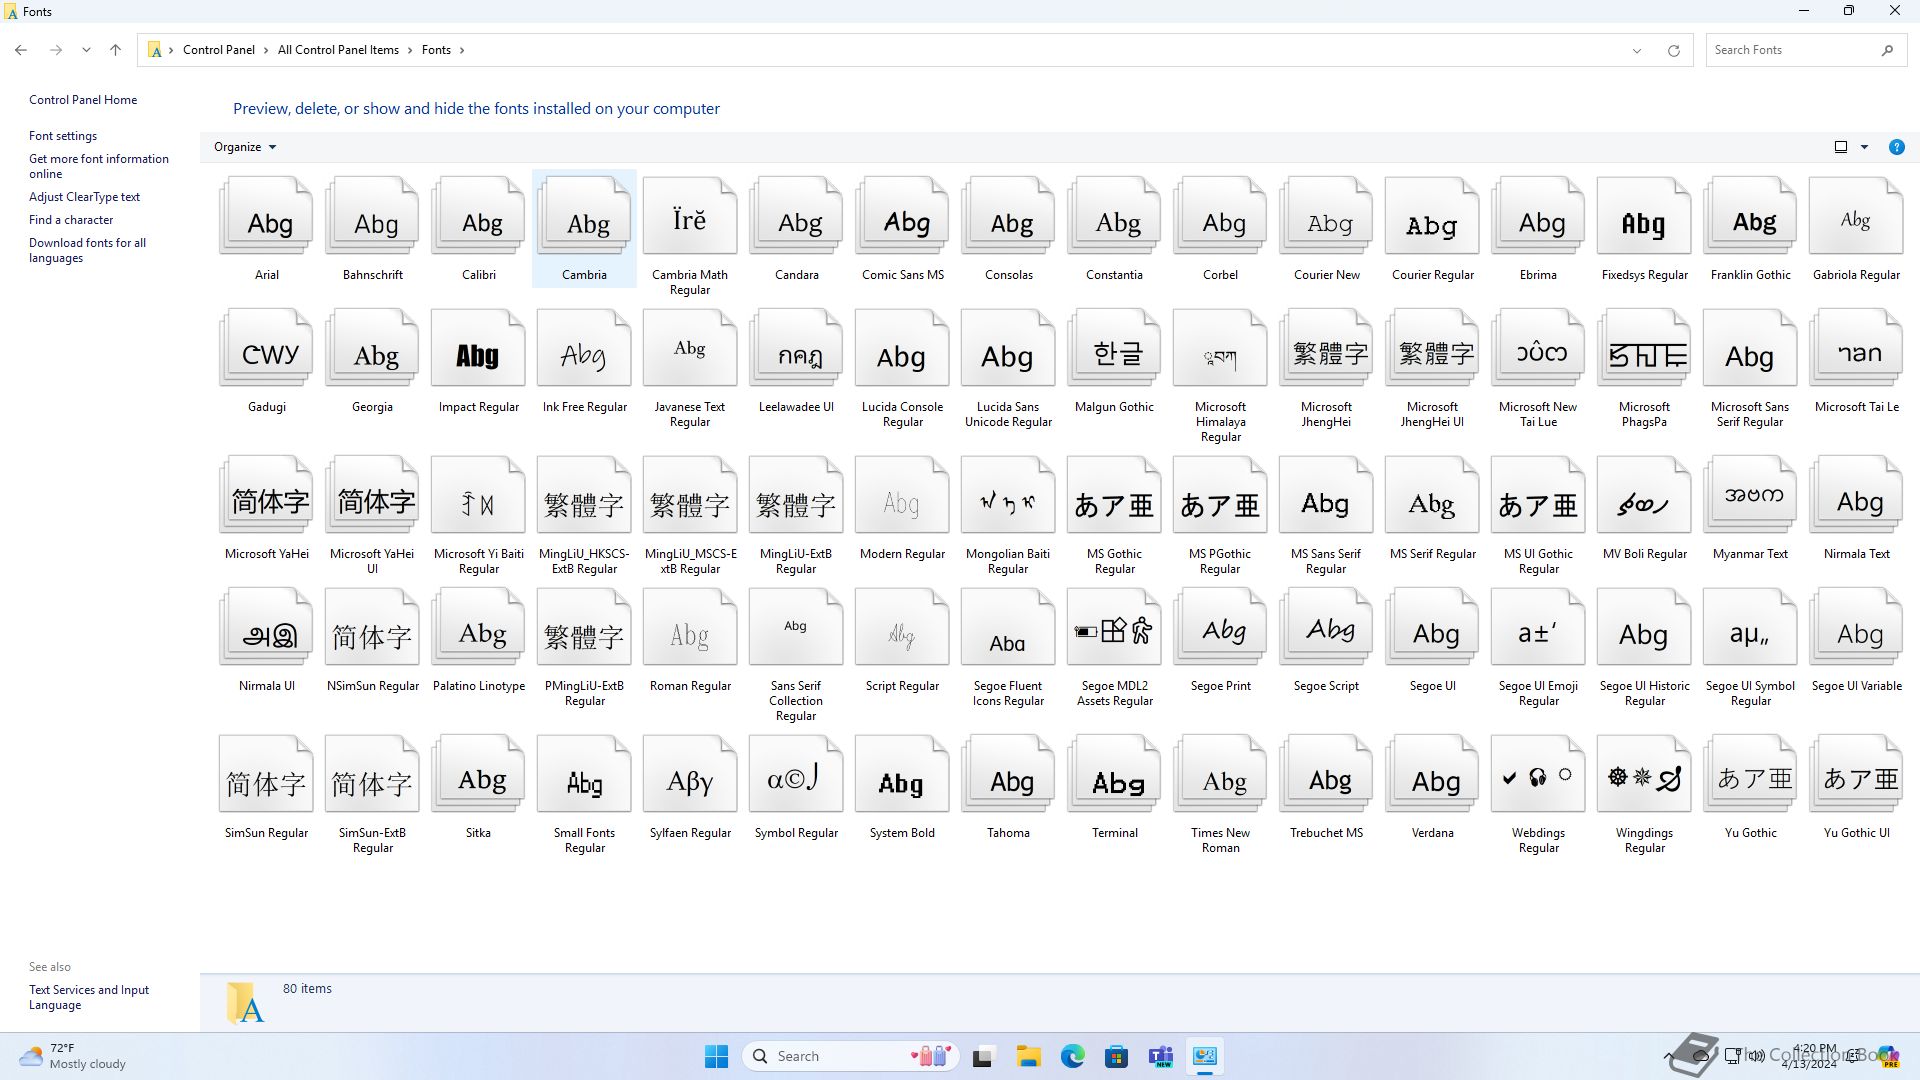Open the Windows Start button

pos(716,1056)
